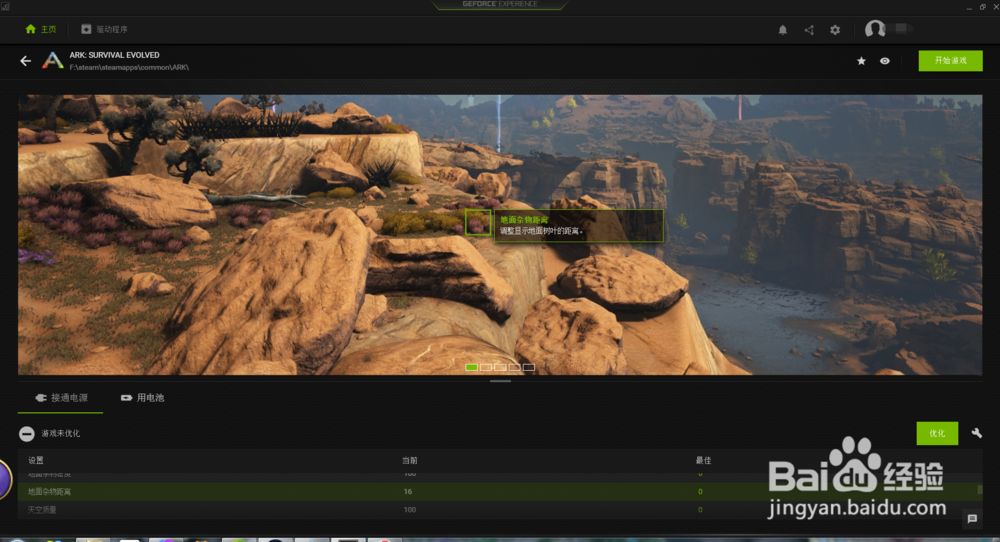This screenshot has width=1000, height=542.
Task: Click the 地面杂物距离 tooltip in screenshot
Action: (x=578, y=226)
